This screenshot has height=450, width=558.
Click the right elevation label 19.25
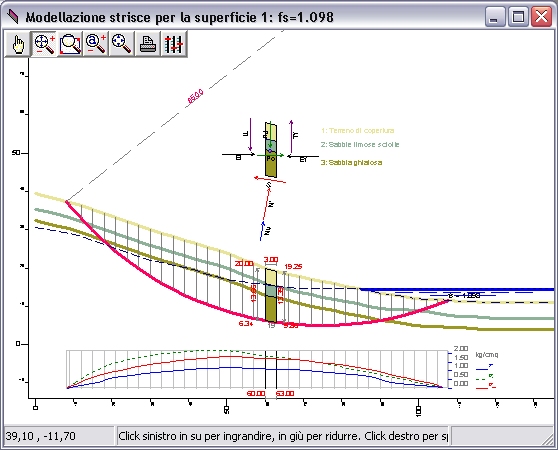pyautogui.click(x=293, y=266)
